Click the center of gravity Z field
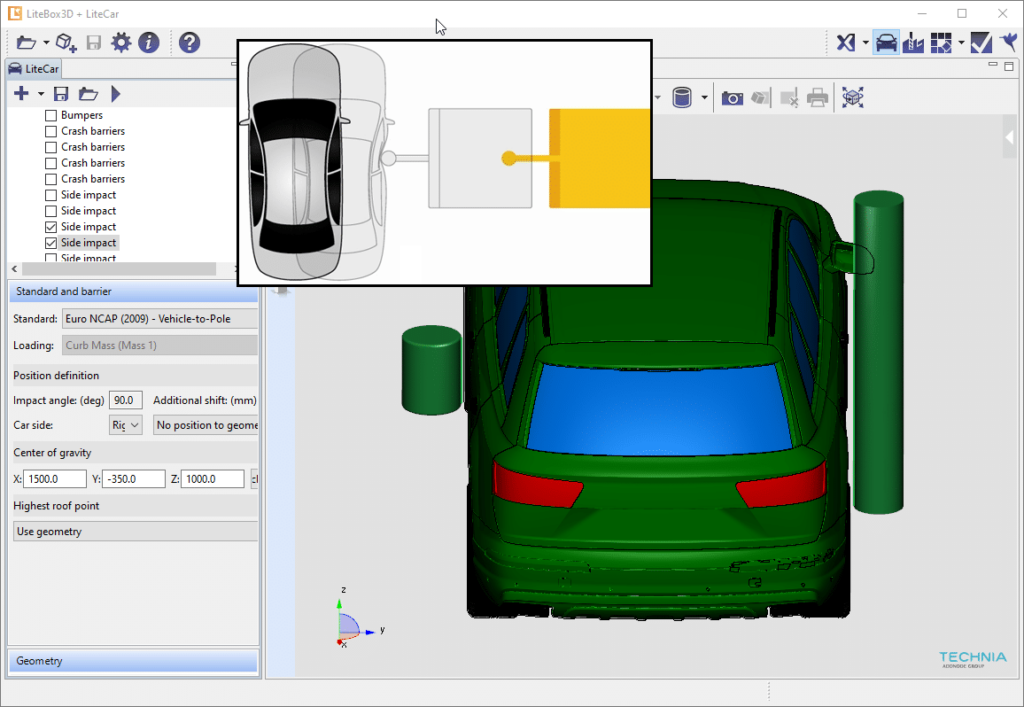The image size is (1024, 707). (x=212, y=479)
